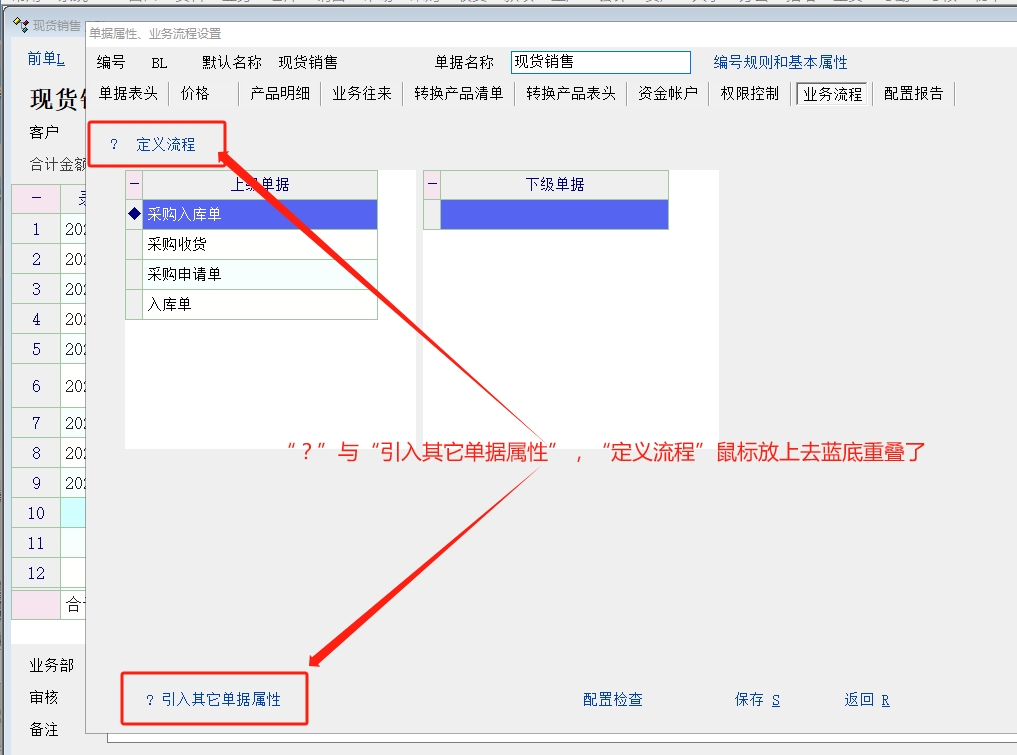
Task: Select the 采购收货 row in 上级单据
Action: click(x=260, y=245)
